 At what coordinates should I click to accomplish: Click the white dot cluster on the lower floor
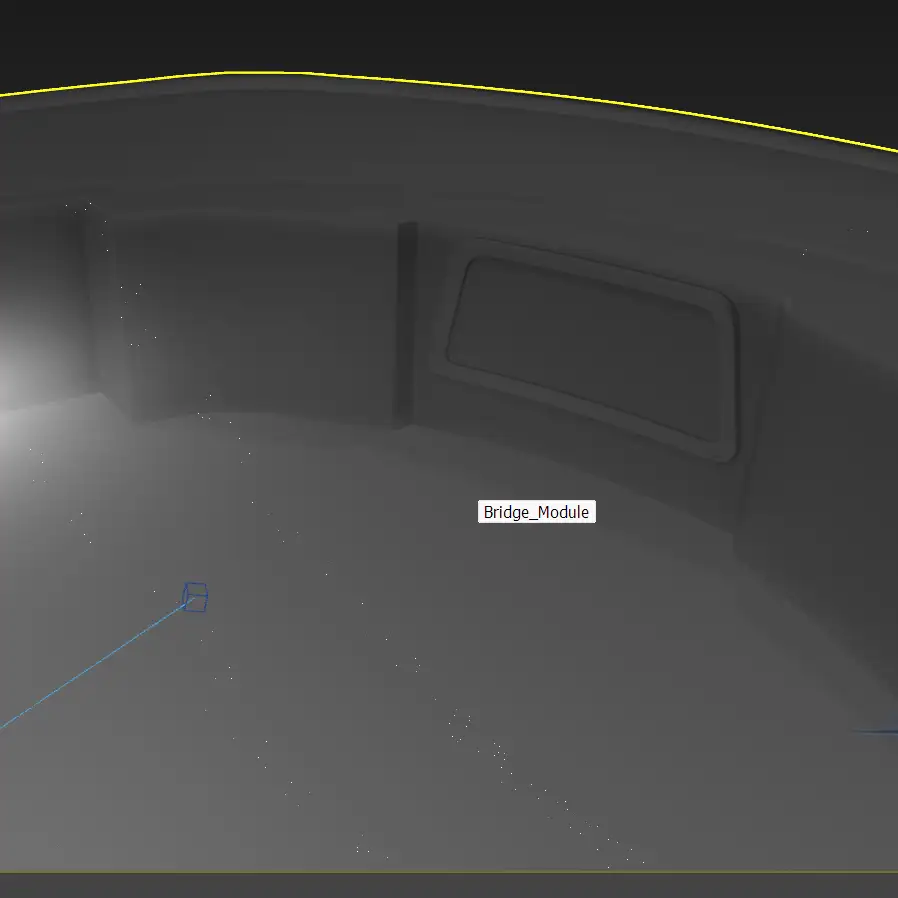[461, 720]
